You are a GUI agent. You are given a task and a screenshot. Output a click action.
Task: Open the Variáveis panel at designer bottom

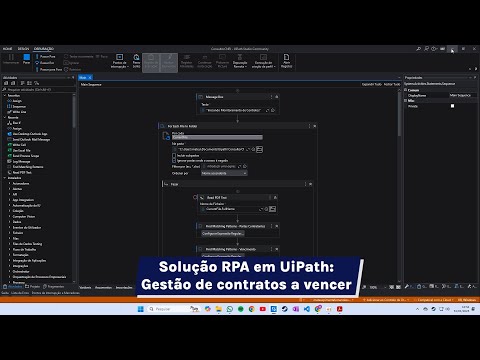point(85,287)
